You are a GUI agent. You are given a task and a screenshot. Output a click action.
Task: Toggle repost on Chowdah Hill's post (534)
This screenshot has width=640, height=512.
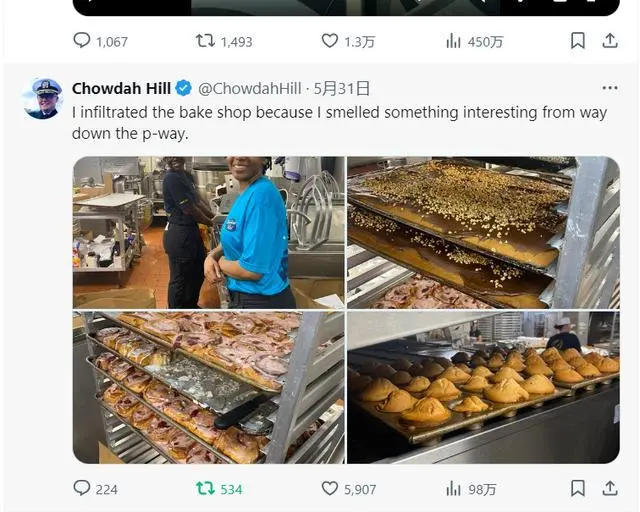[204, 489]
